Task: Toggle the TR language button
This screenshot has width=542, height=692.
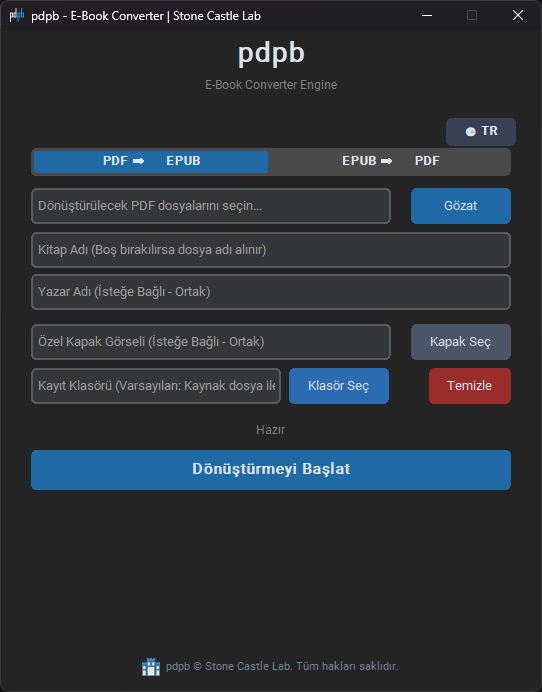Action: click(x=481, y=132)
